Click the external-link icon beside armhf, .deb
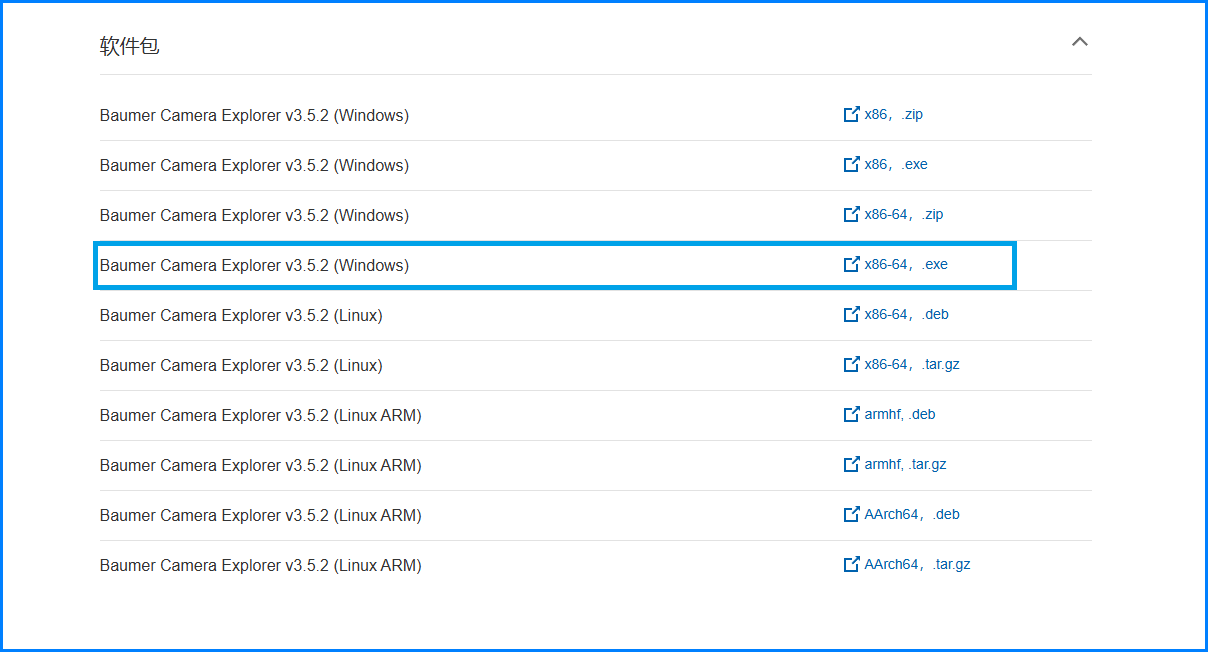The height and width of the screenshot is (652, 1208). coord(852,414)
